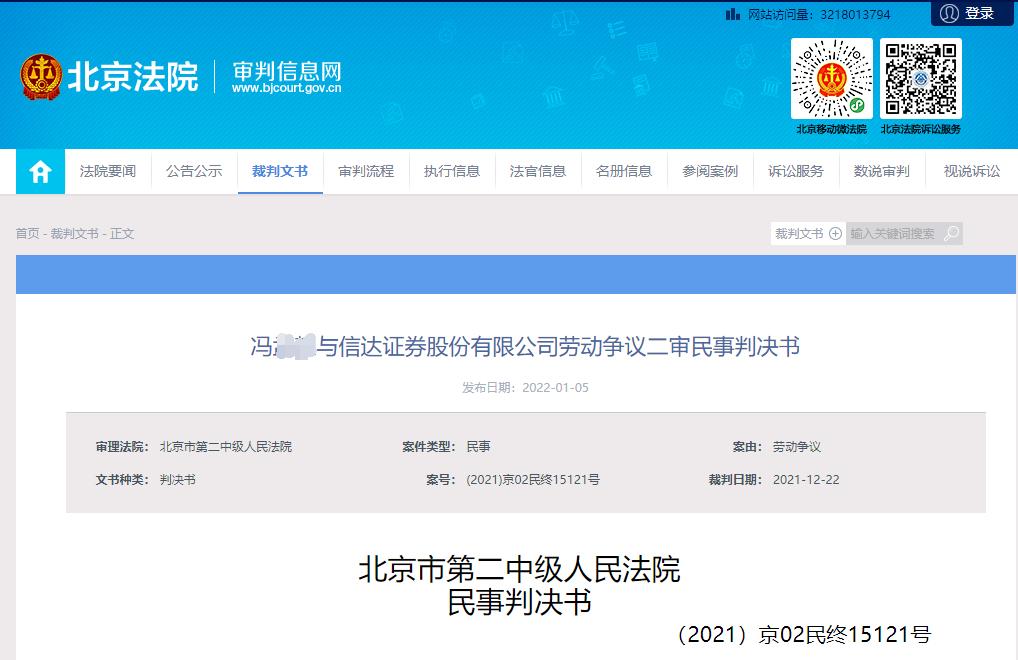Click the court name 北京市第二中级人民法院 in info box
Image resolution: width=1018 pixels, height=660 pixels.
tap(226, 446)
